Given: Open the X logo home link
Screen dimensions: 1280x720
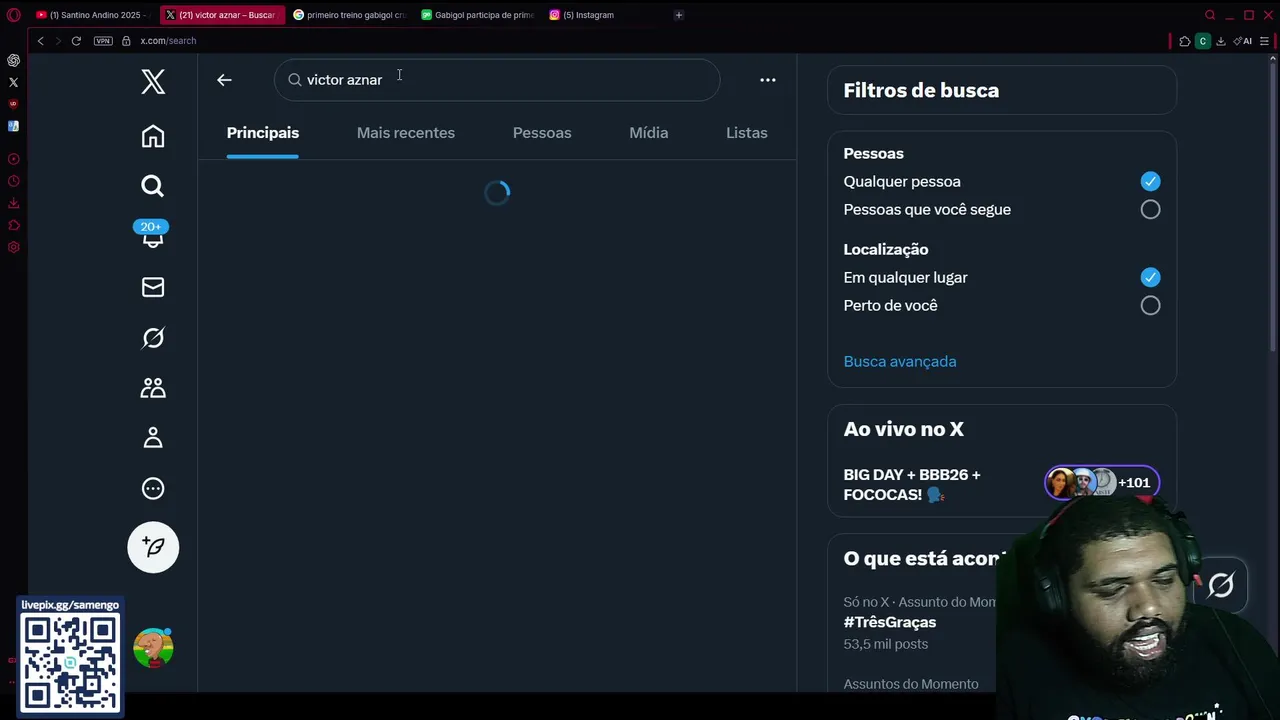Looking at the screenshot, I should [x=153, y=82].
